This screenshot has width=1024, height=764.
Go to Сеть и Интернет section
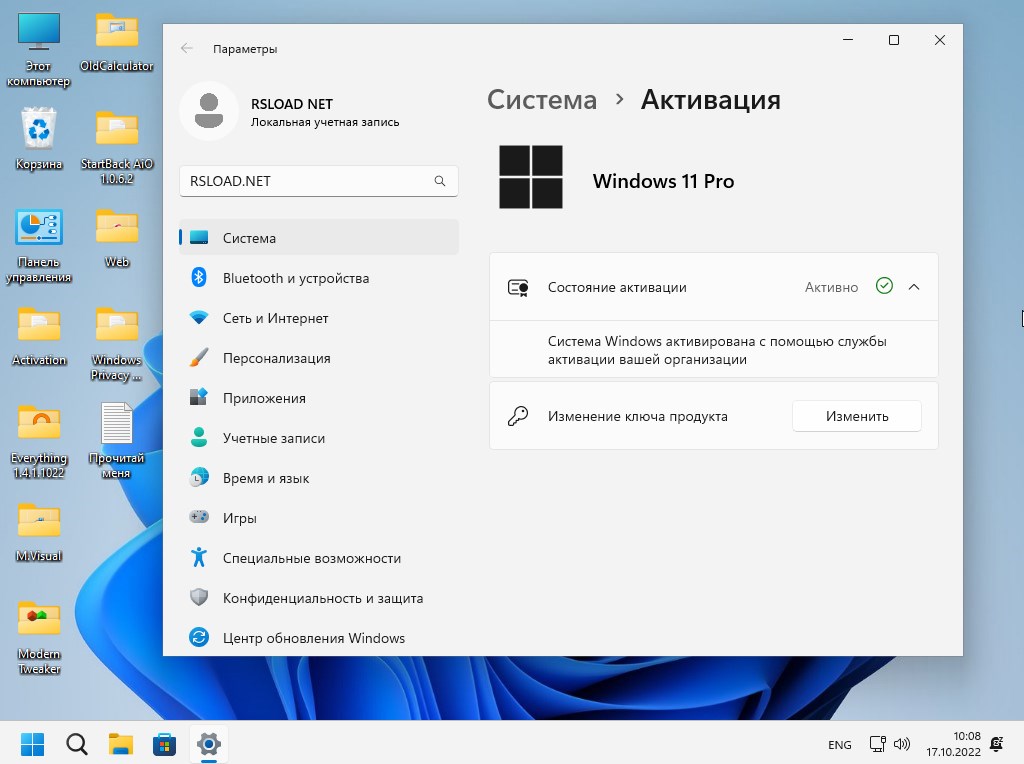pos(319,318)
